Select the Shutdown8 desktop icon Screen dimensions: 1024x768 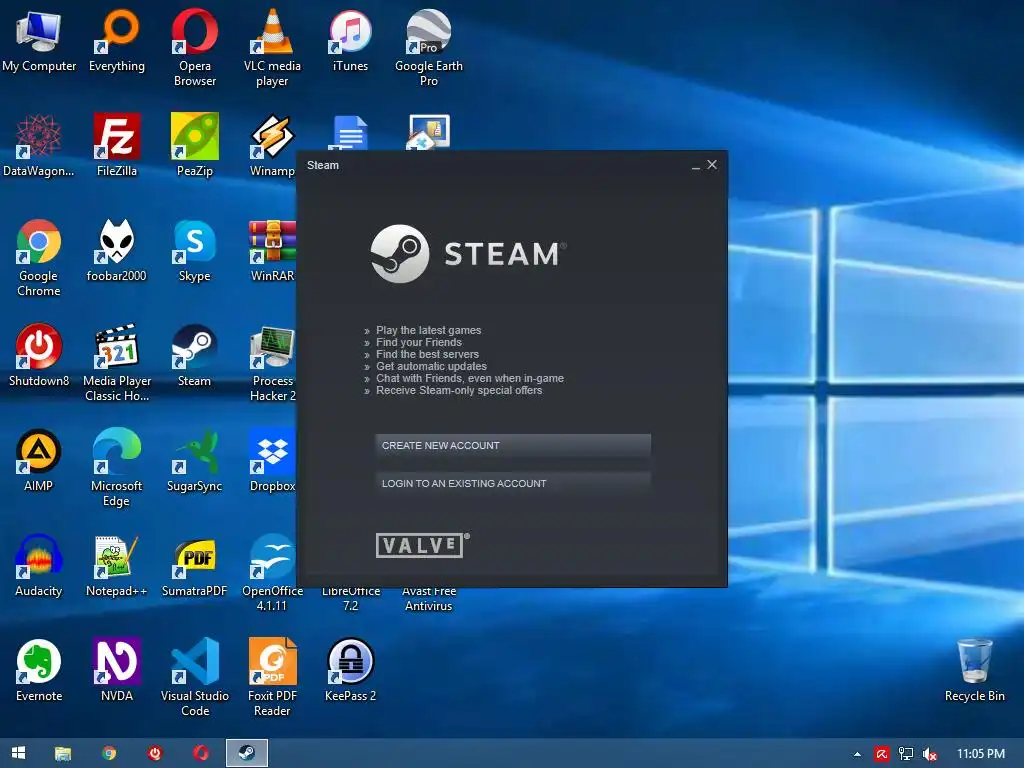pos(39,356)
